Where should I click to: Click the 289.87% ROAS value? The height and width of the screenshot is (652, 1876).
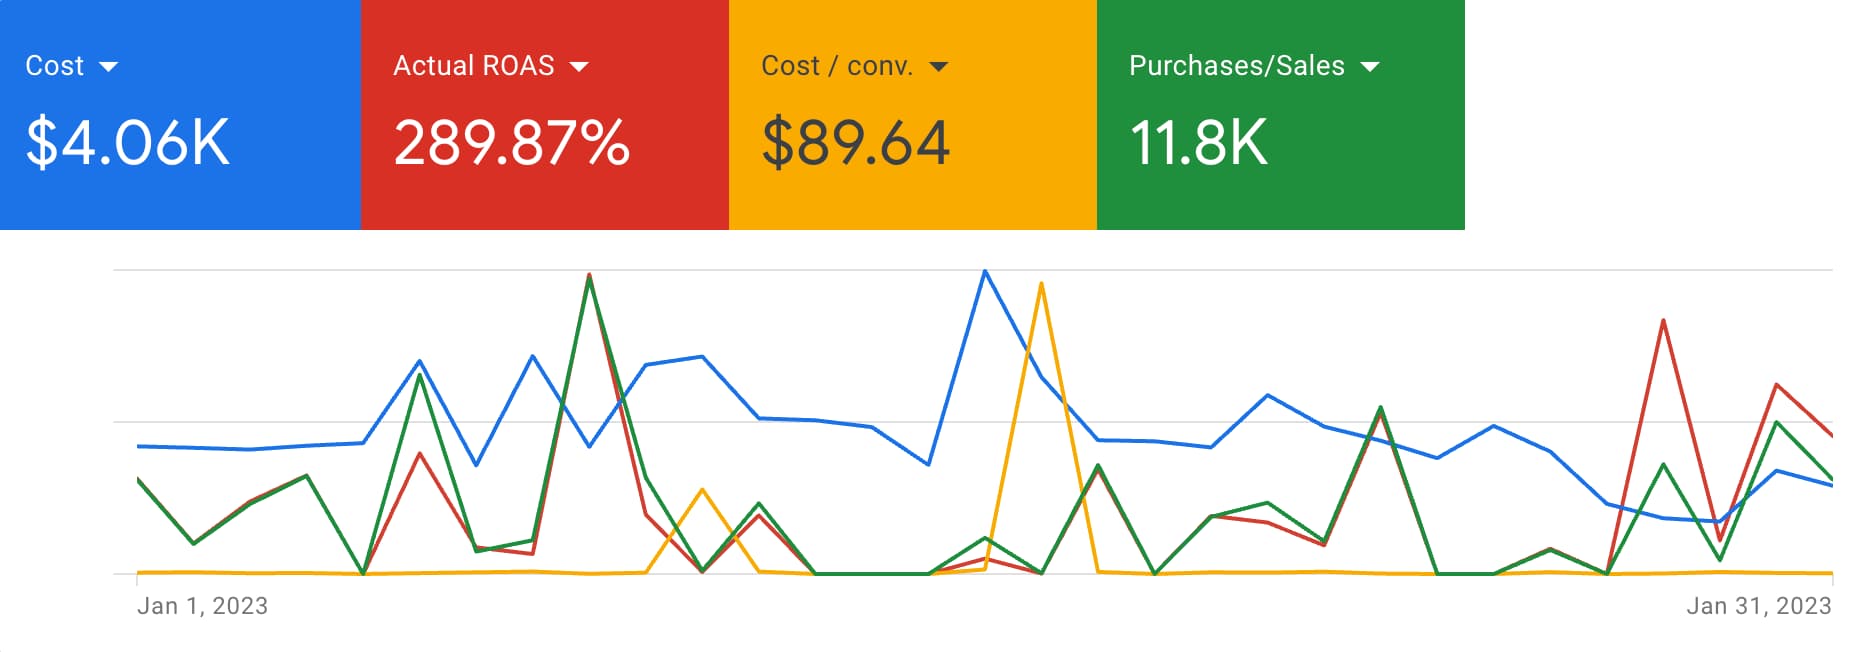tap(511, 140)
